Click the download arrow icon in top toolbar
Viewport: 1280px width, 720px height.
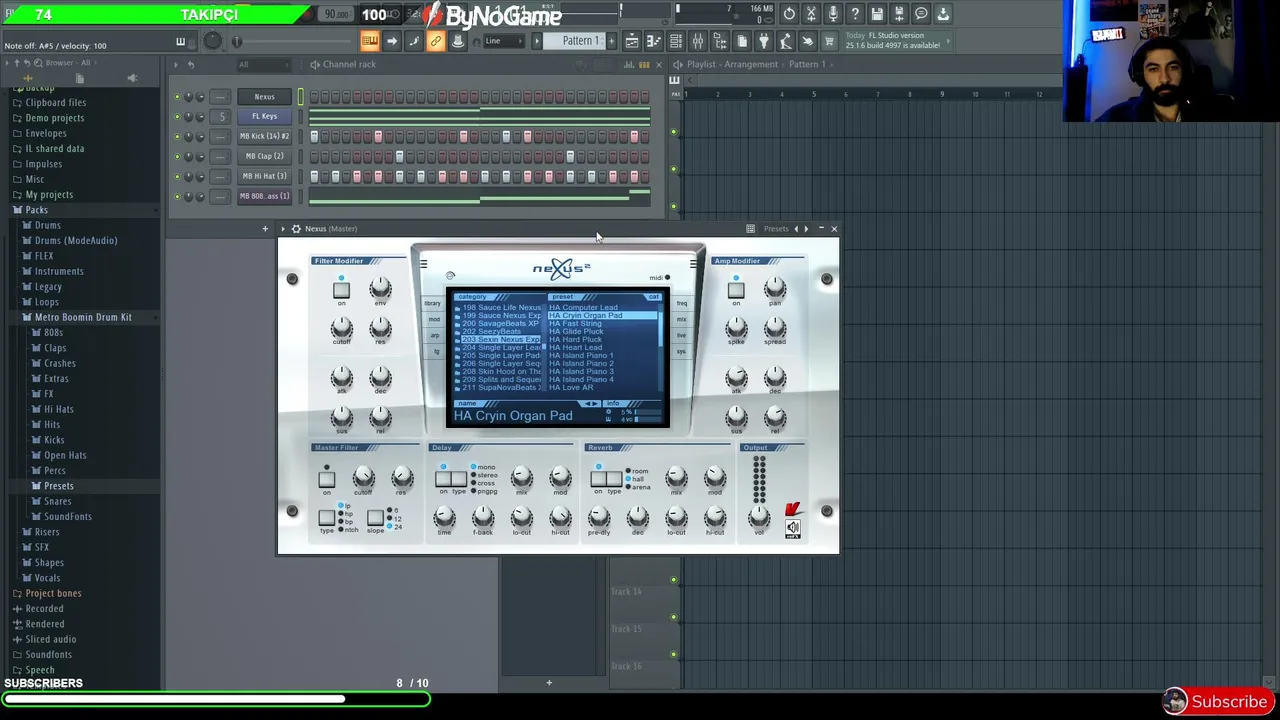point(943,14)
